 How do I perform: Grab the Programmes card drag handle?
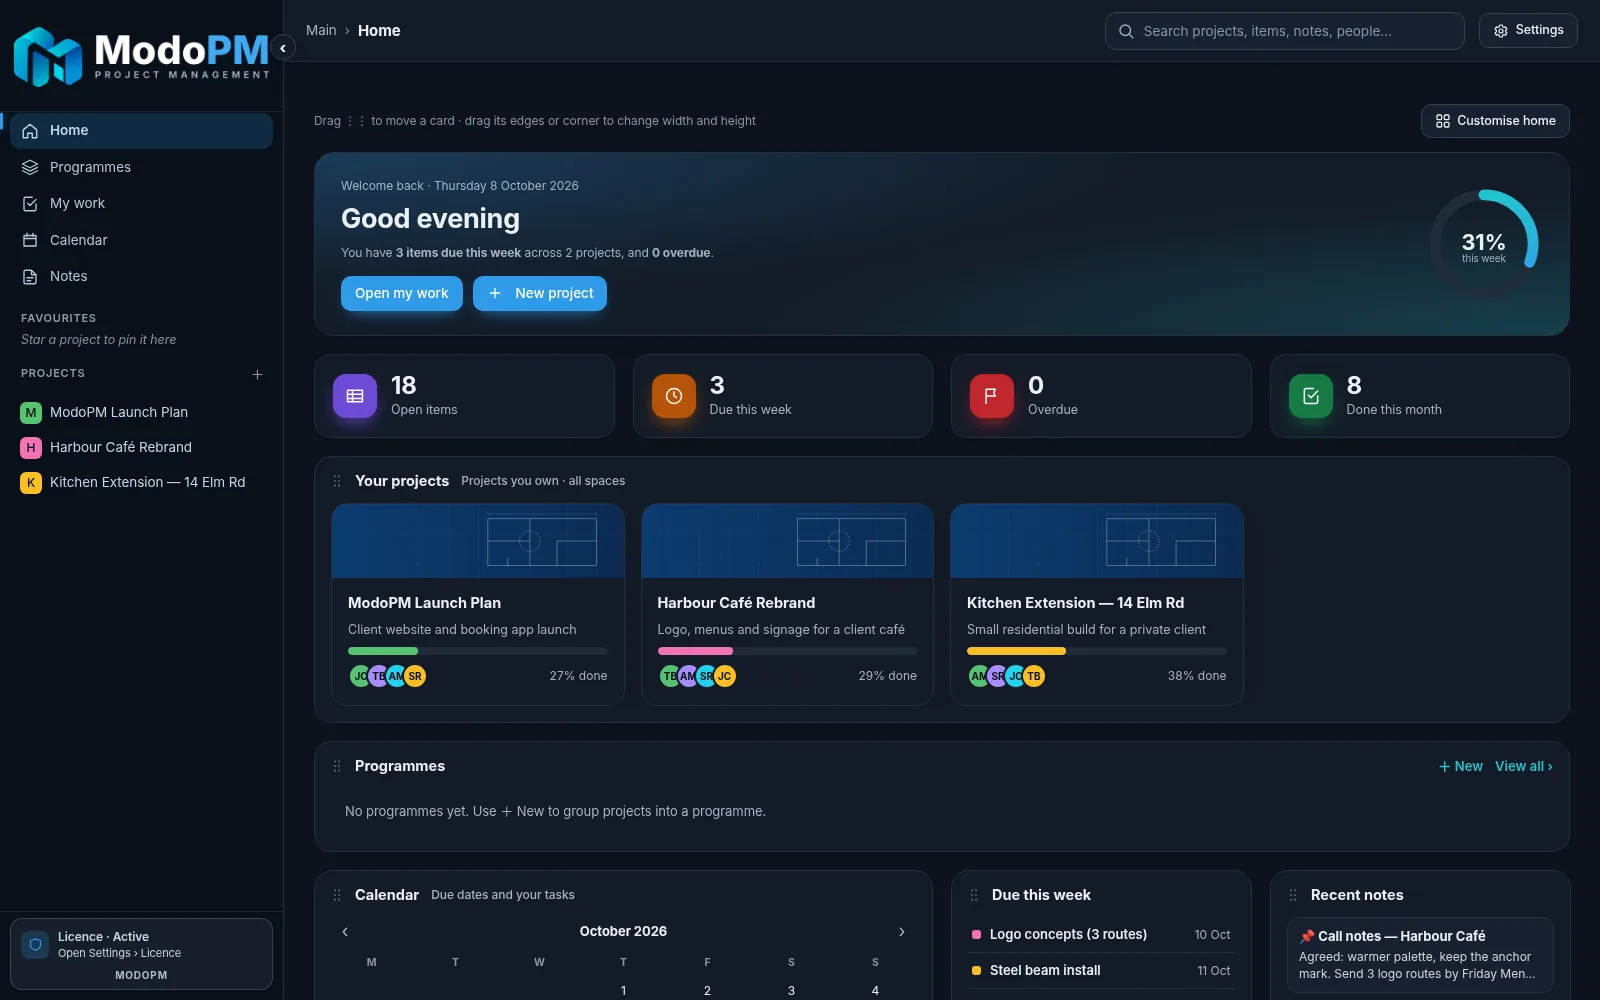337,766
